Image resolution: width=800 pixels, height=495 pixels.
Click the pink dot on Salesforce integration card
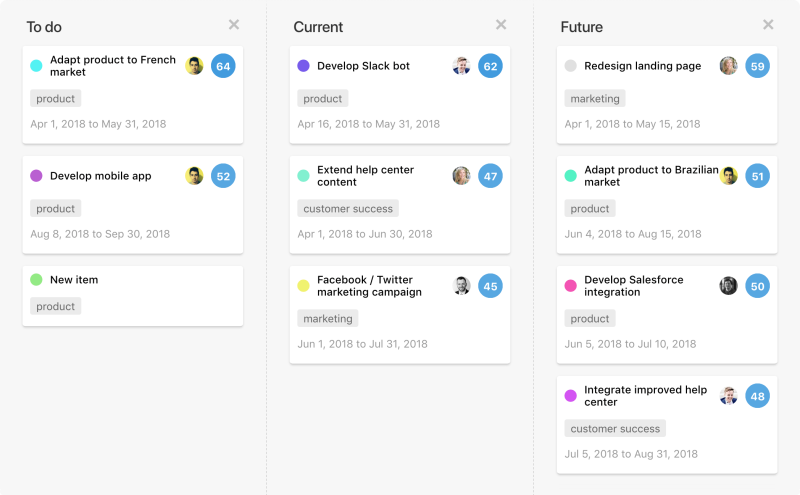pos(570,286)
